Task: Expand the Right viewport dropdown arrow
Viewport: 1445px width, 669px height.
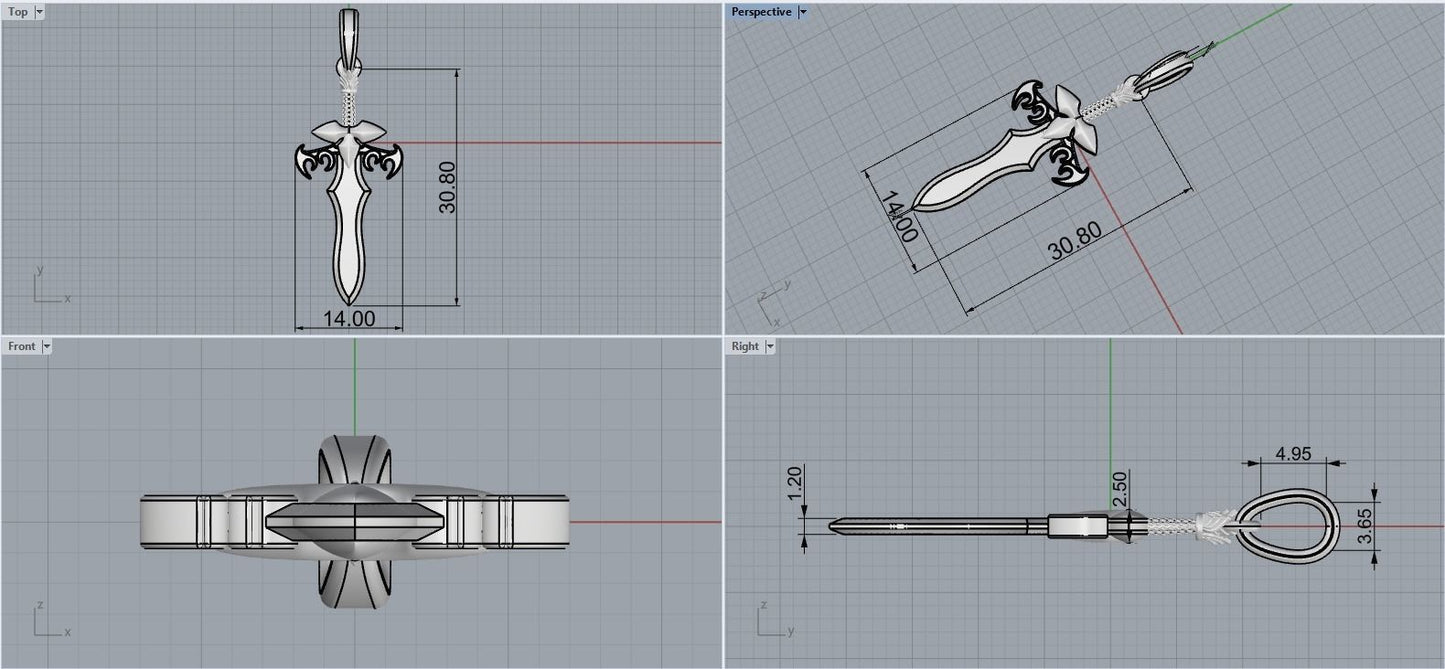Action: (x=769, y=346)
